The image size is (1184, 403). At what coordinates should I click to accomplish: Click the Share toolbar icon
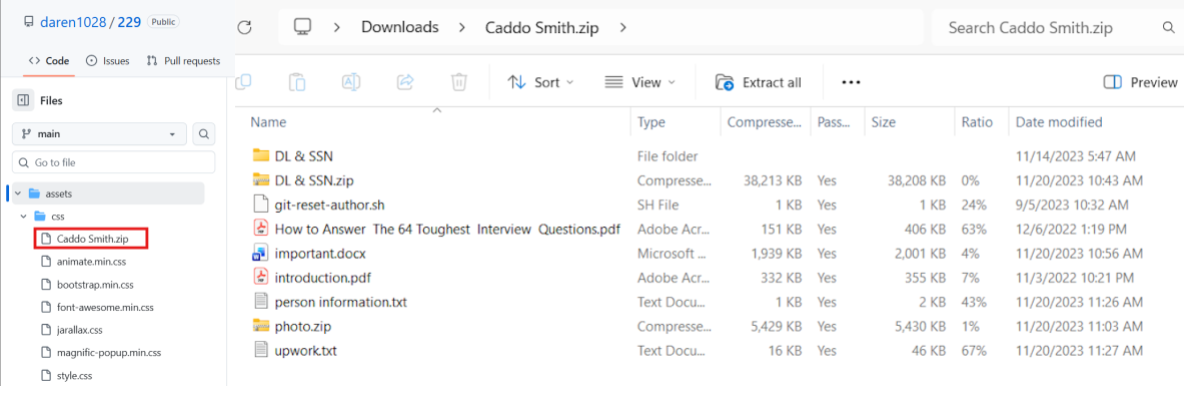[405, 82]
